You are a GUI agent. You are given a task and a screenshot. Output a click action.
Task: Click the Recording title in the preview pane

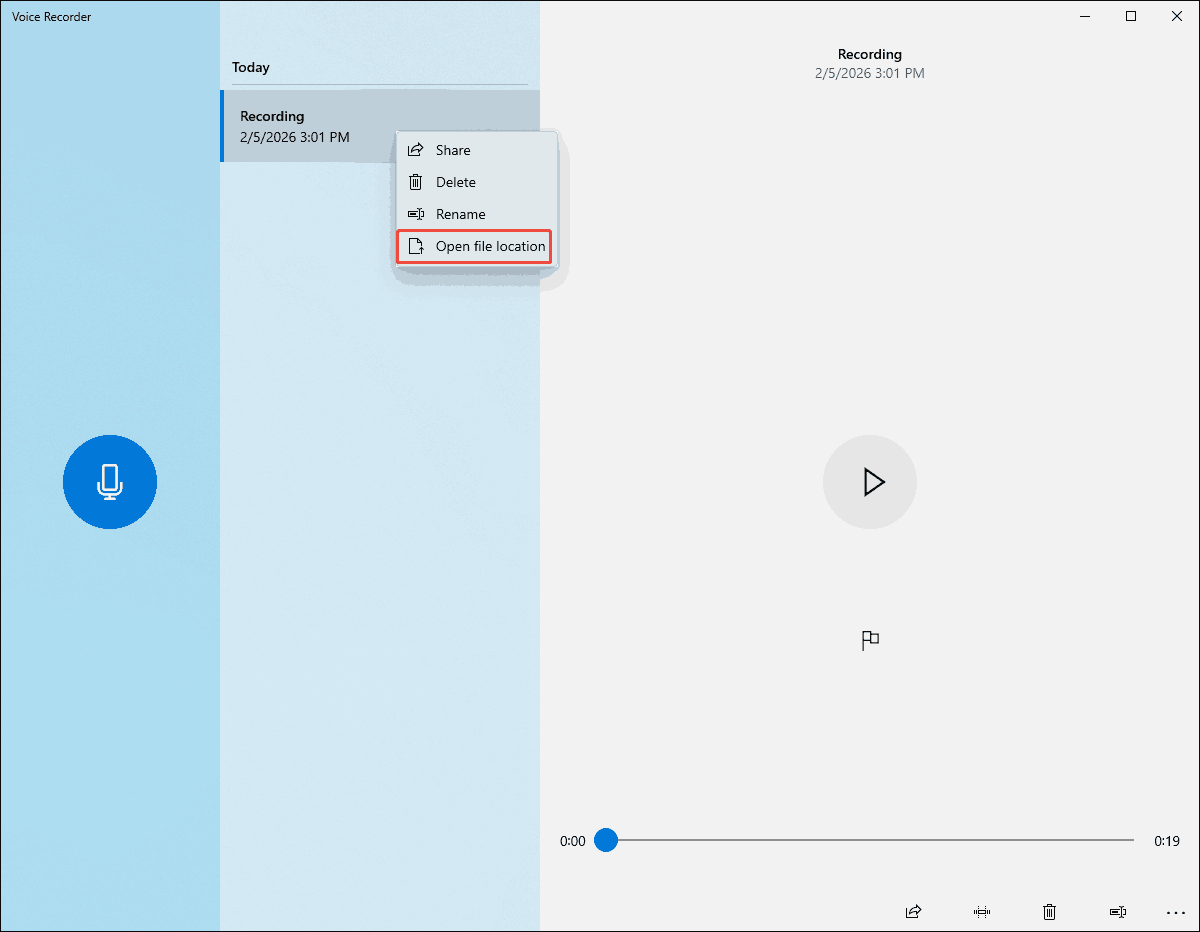pos(869,54)
